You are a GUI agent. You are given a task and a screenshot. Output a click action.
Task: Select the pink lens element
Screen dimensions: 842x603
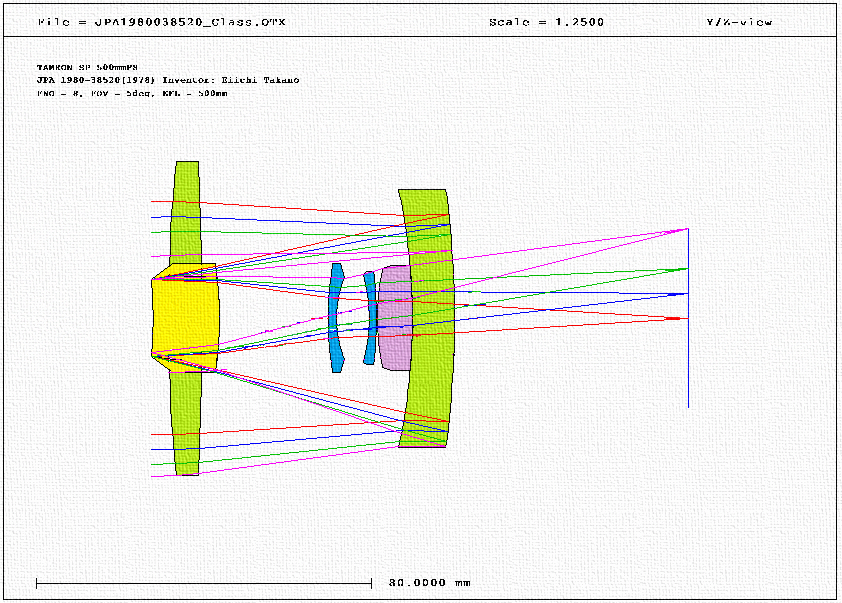click(x=396, y=318)
